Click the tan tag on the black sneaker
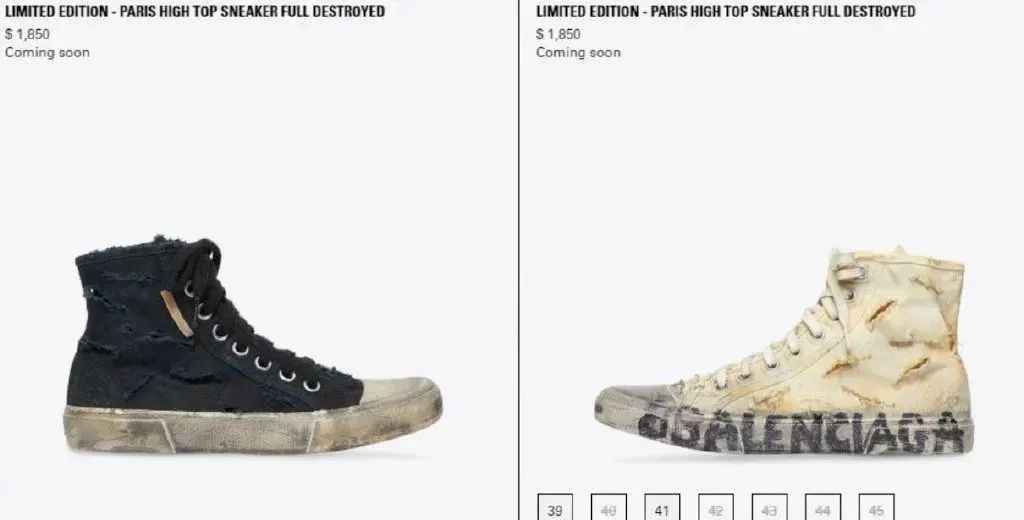This screenshot has width=1024, height=520. [177, 314]
